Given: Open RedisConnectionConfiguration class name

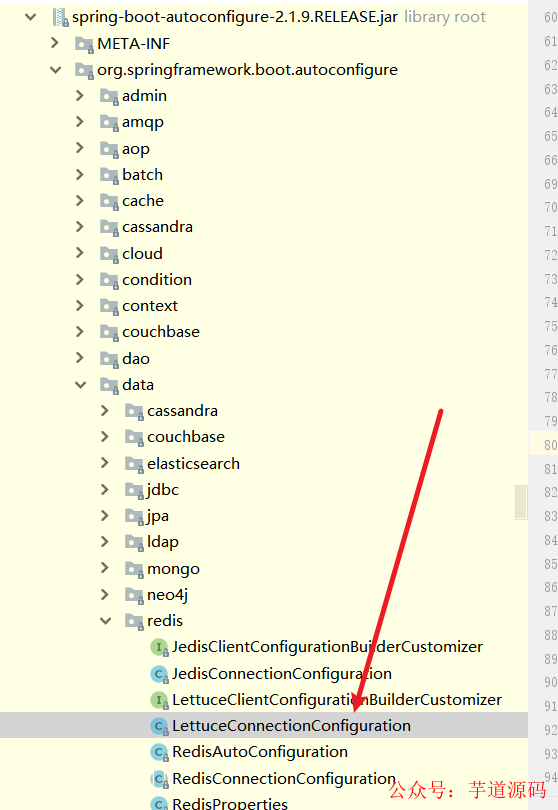Looking at the screenshot, I should tap(284, 778).
